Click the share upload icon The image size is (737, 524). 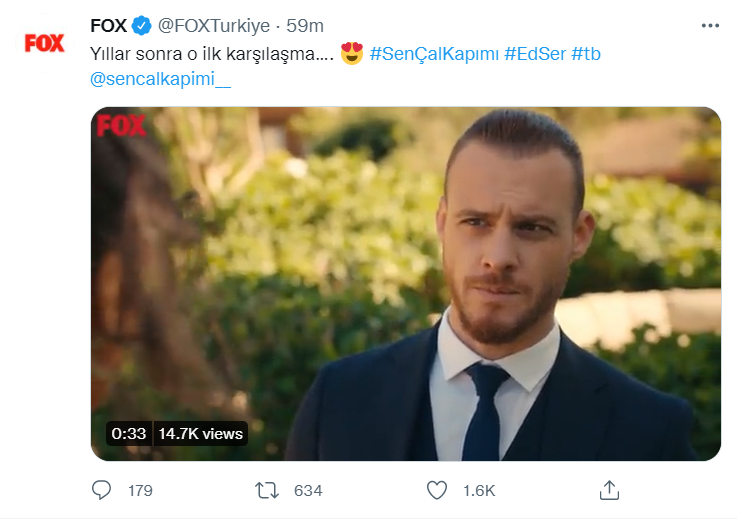(609, 490)
